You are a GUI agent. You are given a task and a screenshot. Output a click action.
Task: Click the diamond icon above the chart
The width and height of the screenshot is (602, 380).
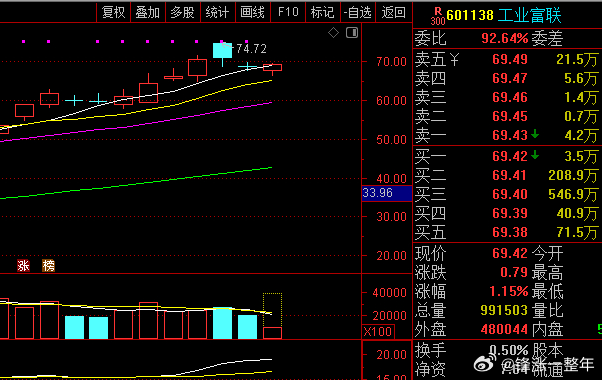click(x=333, y=33)
